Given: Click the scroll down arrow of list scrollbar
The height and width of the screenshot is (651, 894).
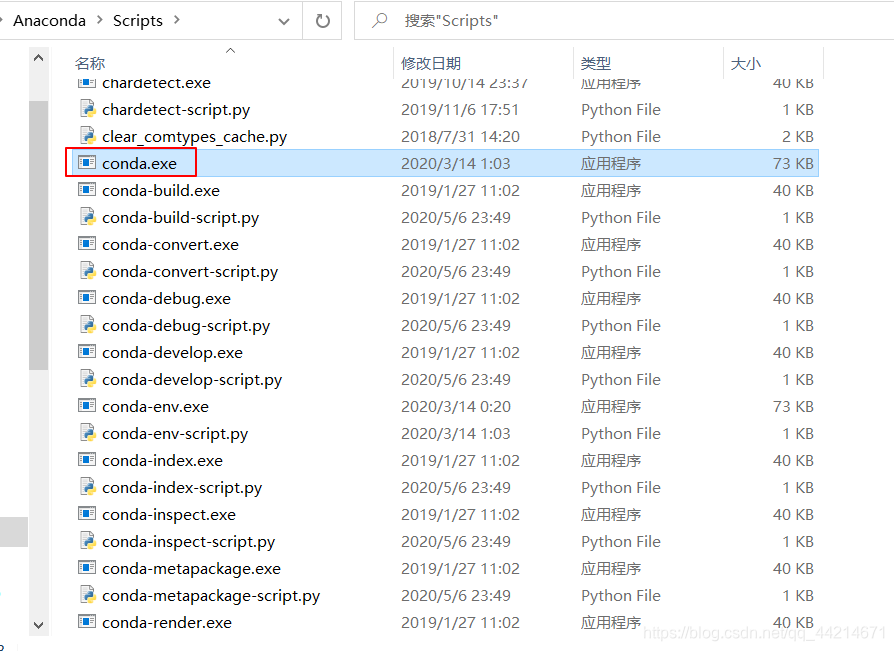Looking at the screenshot, I should [x=38, y=625].
